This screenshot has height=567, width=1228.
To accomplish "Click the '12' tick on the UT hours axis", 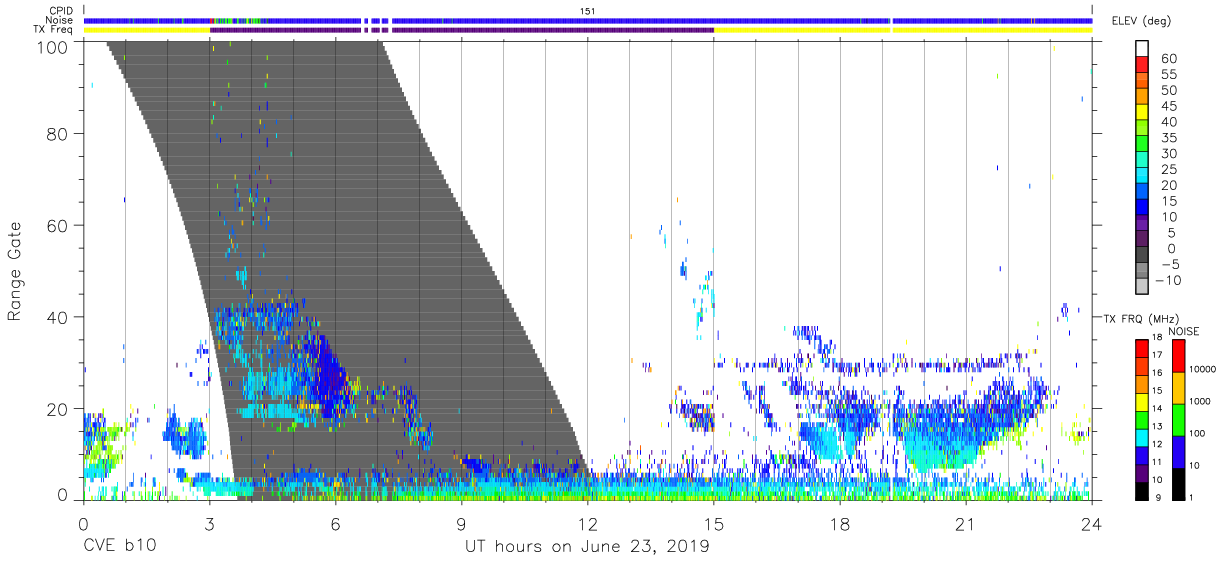I will click(587, 522).
